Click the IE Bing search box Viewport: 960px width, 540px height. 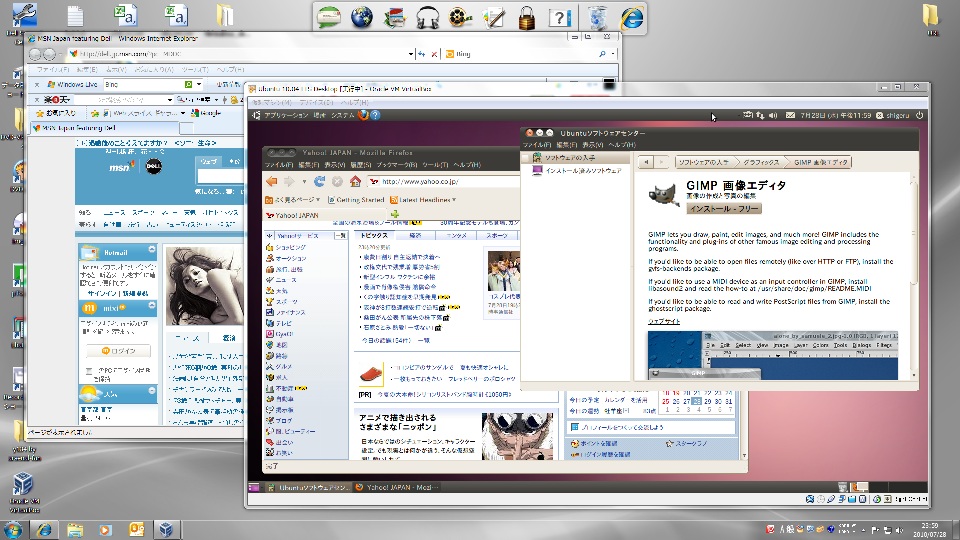(520, 54)
